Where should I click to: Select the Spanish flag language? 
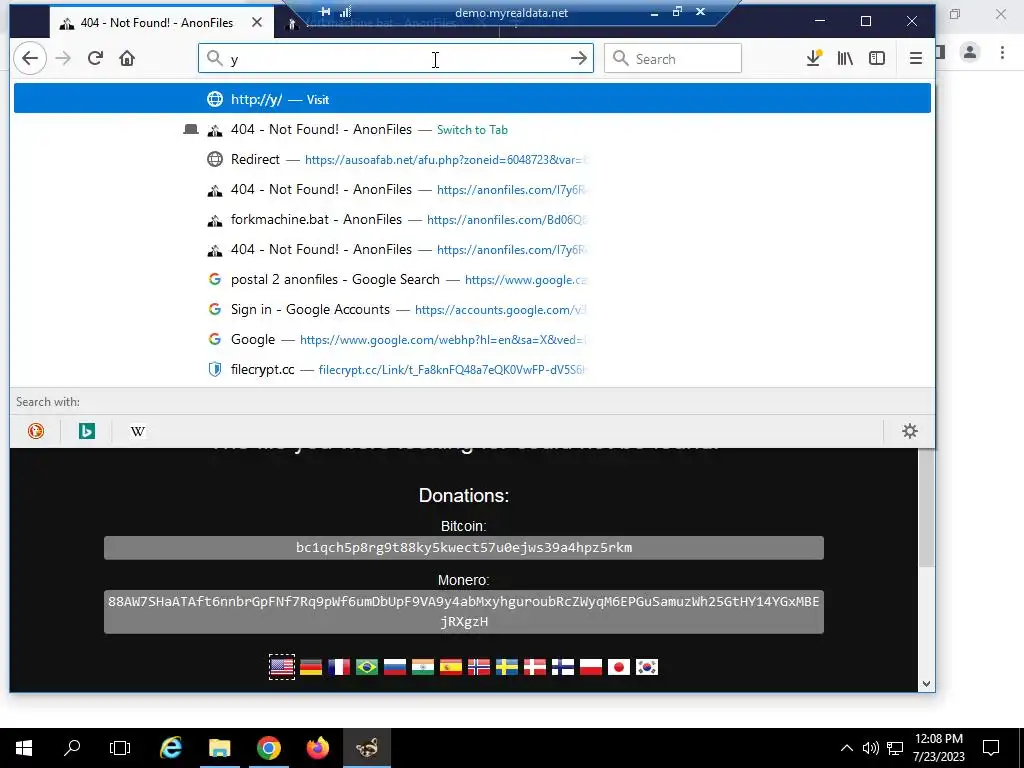[x=451, y=667]
